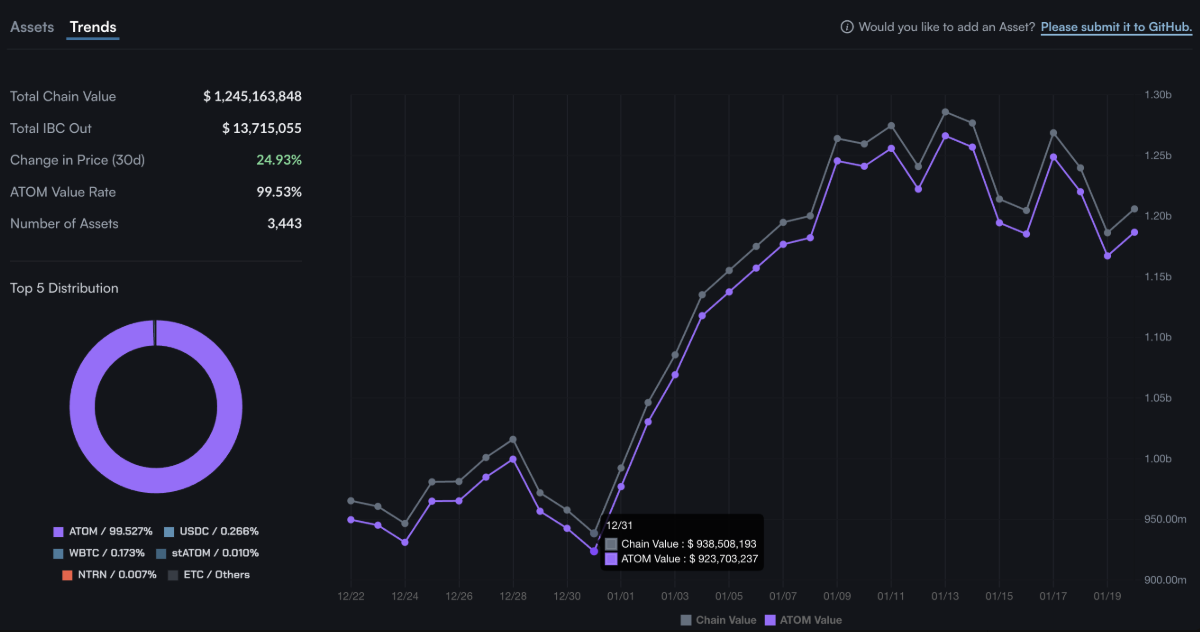The width and height of the screenshot is (1200, 632).
Task: Click the WBTC legend square icon
Action: (59, 553)
